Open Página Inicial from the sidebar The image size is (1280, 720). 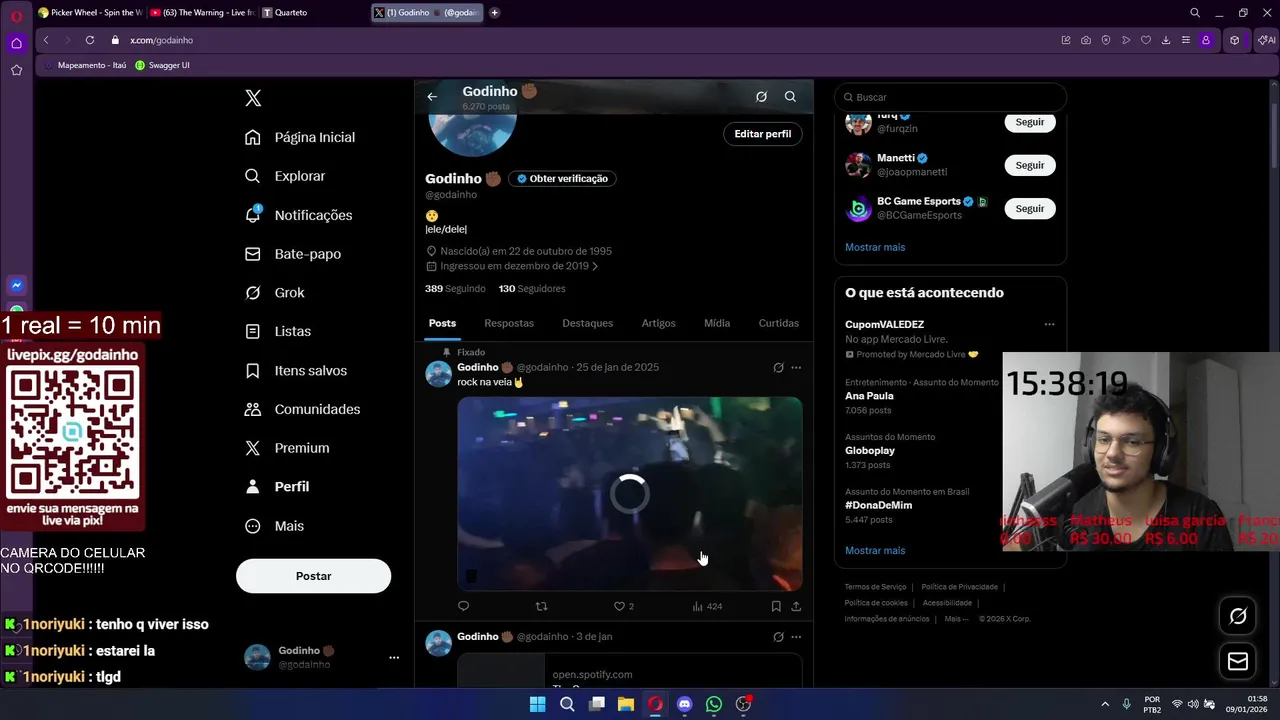pyautogui.click(x=300, y=137)
